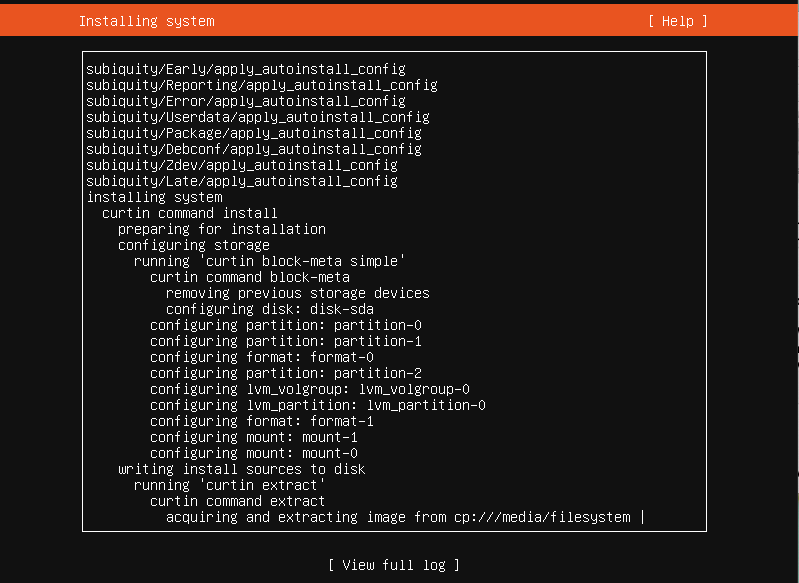
Task: Click the subiquity/Zdev/apply_autoinstall_config log line
Action: [242, 165]
